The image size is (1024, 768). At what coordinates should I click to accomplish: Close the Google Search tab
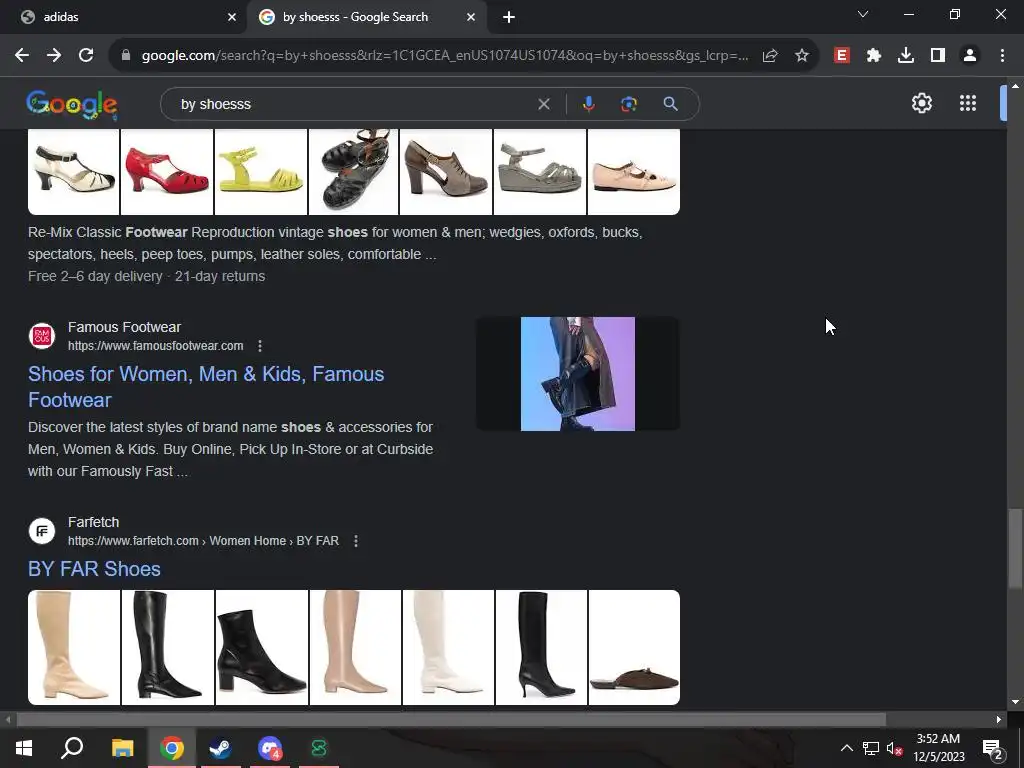pyautogui.click(x=471, y=17)
